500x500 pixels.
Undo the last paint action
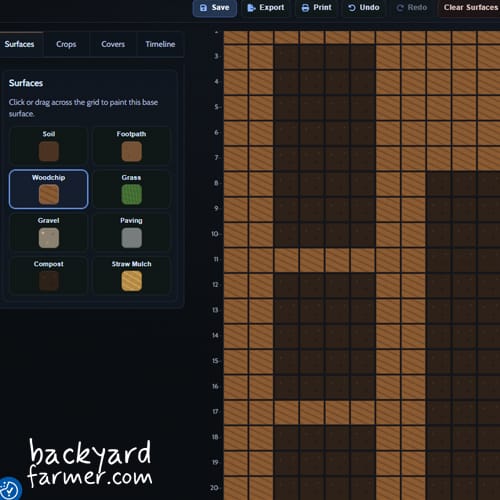363,8
